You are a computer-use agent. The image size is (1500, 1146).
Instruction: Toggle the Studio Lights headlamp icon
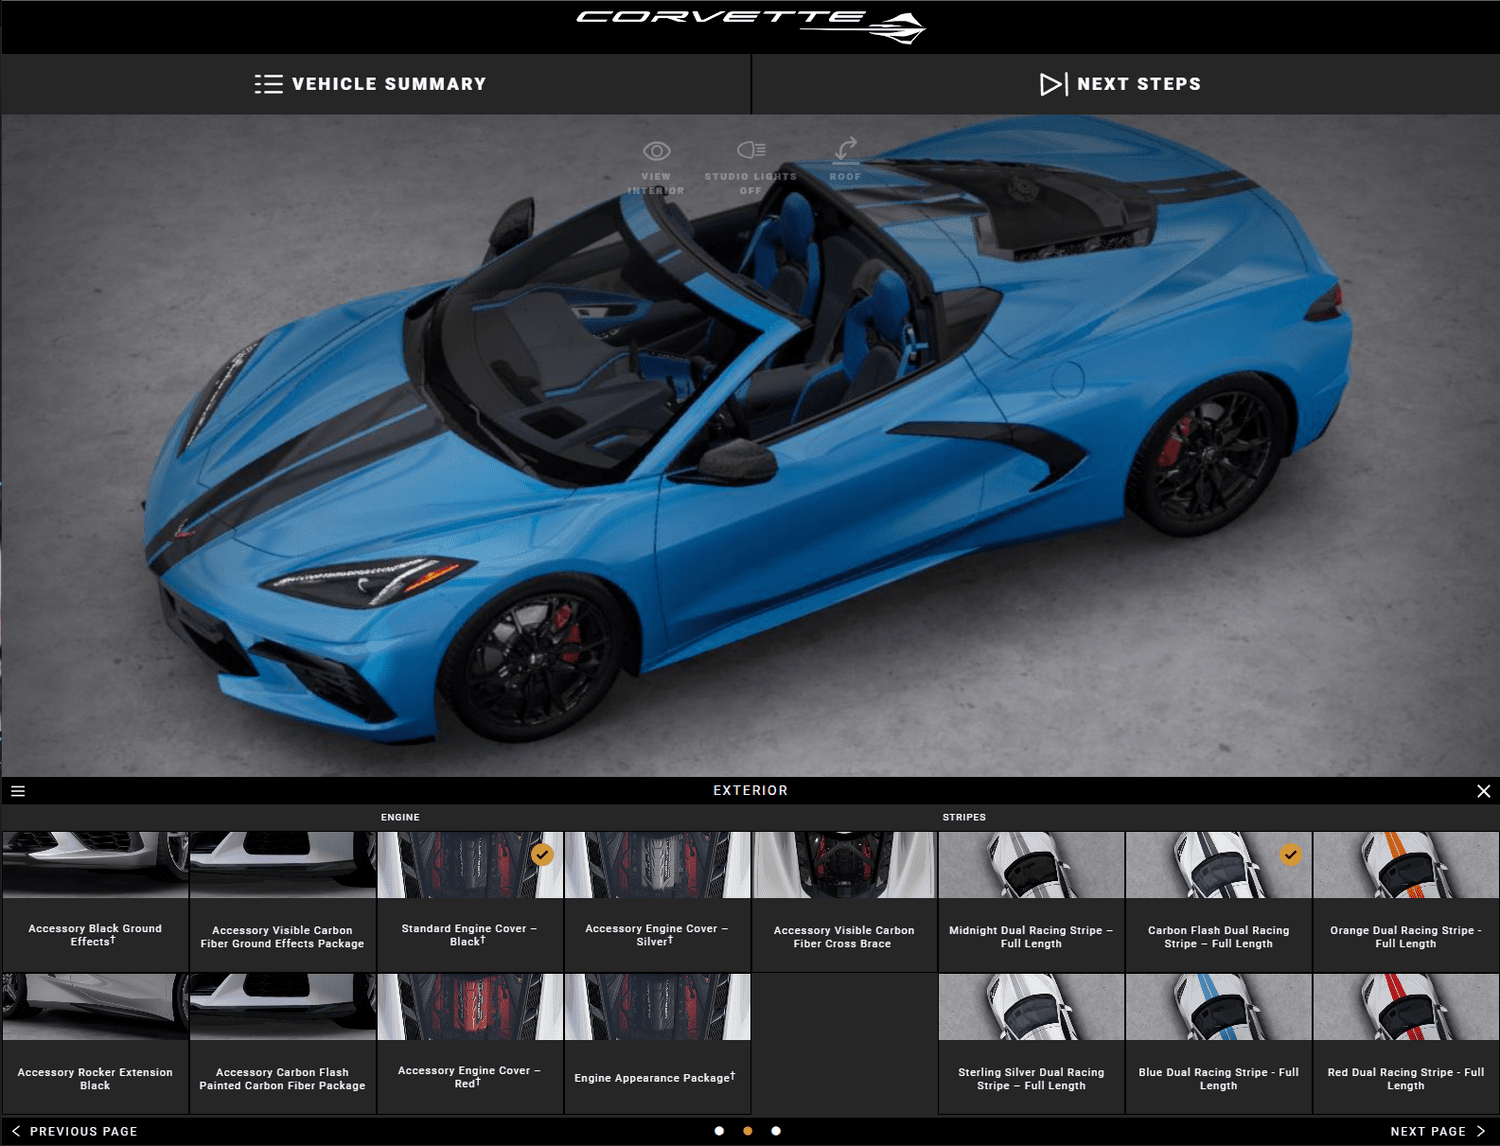751,150
